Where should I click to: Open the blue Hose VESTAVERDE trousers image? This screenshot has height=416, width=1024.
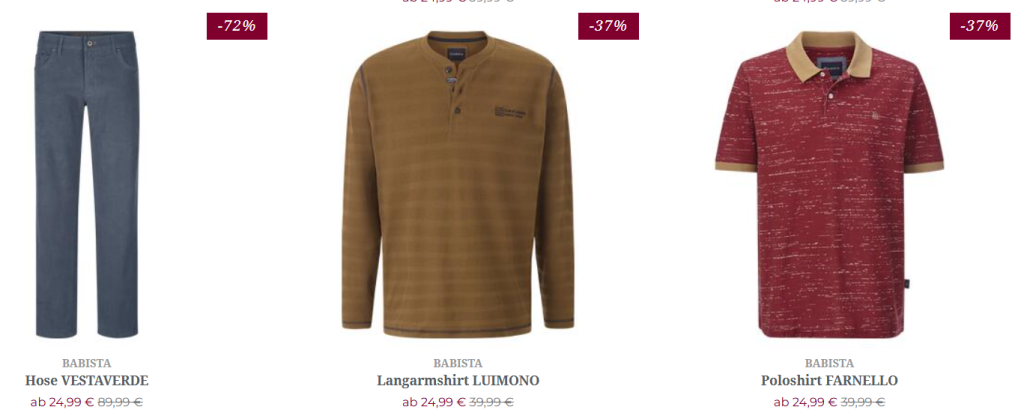pos(86,184)
